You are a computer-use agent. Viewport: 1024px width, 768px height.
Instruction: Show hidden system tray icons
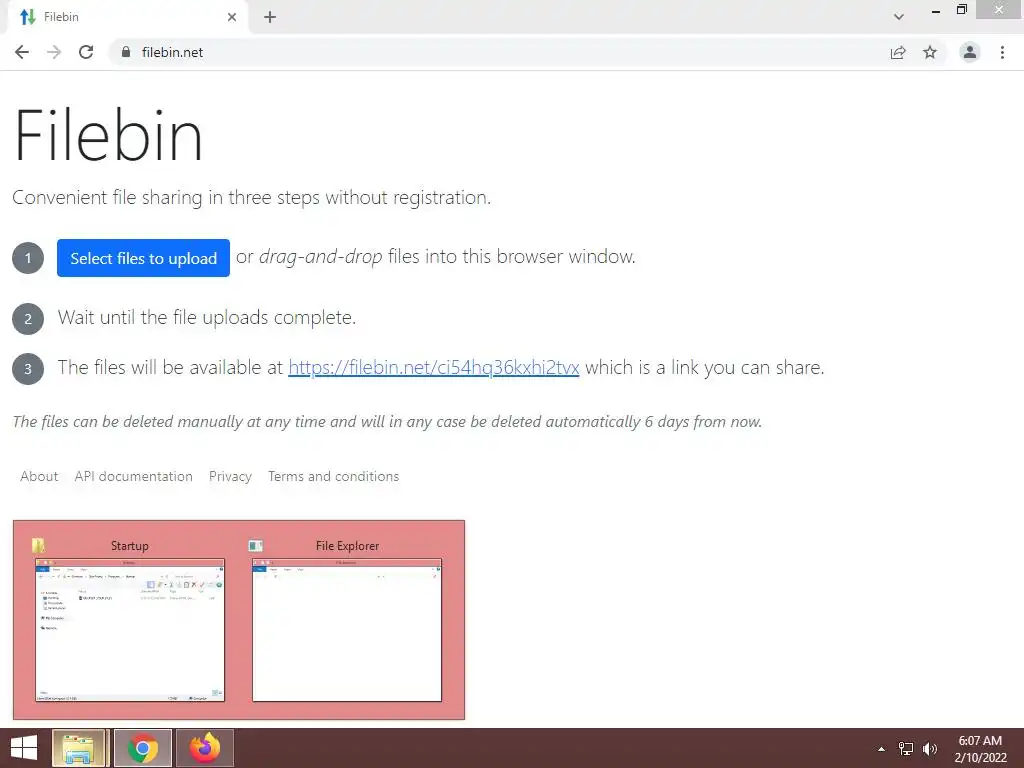pos(882,749)
